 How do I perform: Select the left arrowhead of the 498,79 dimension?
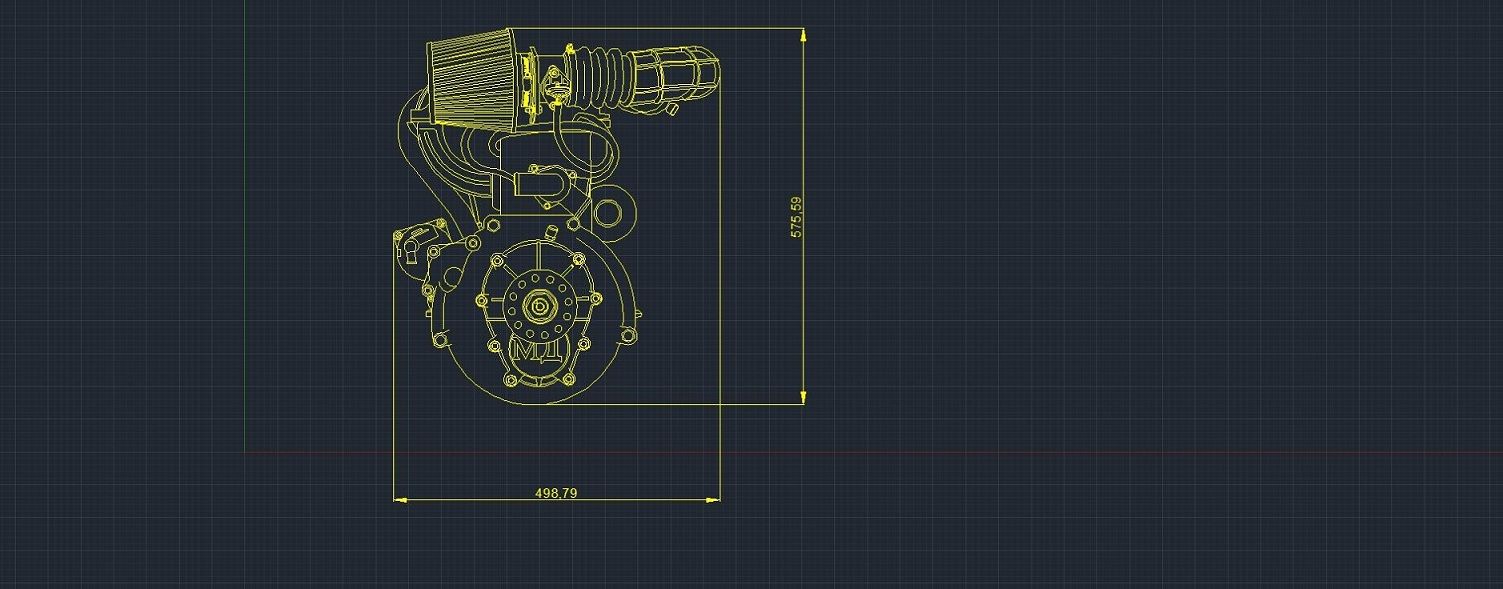(x=400, y=499)
